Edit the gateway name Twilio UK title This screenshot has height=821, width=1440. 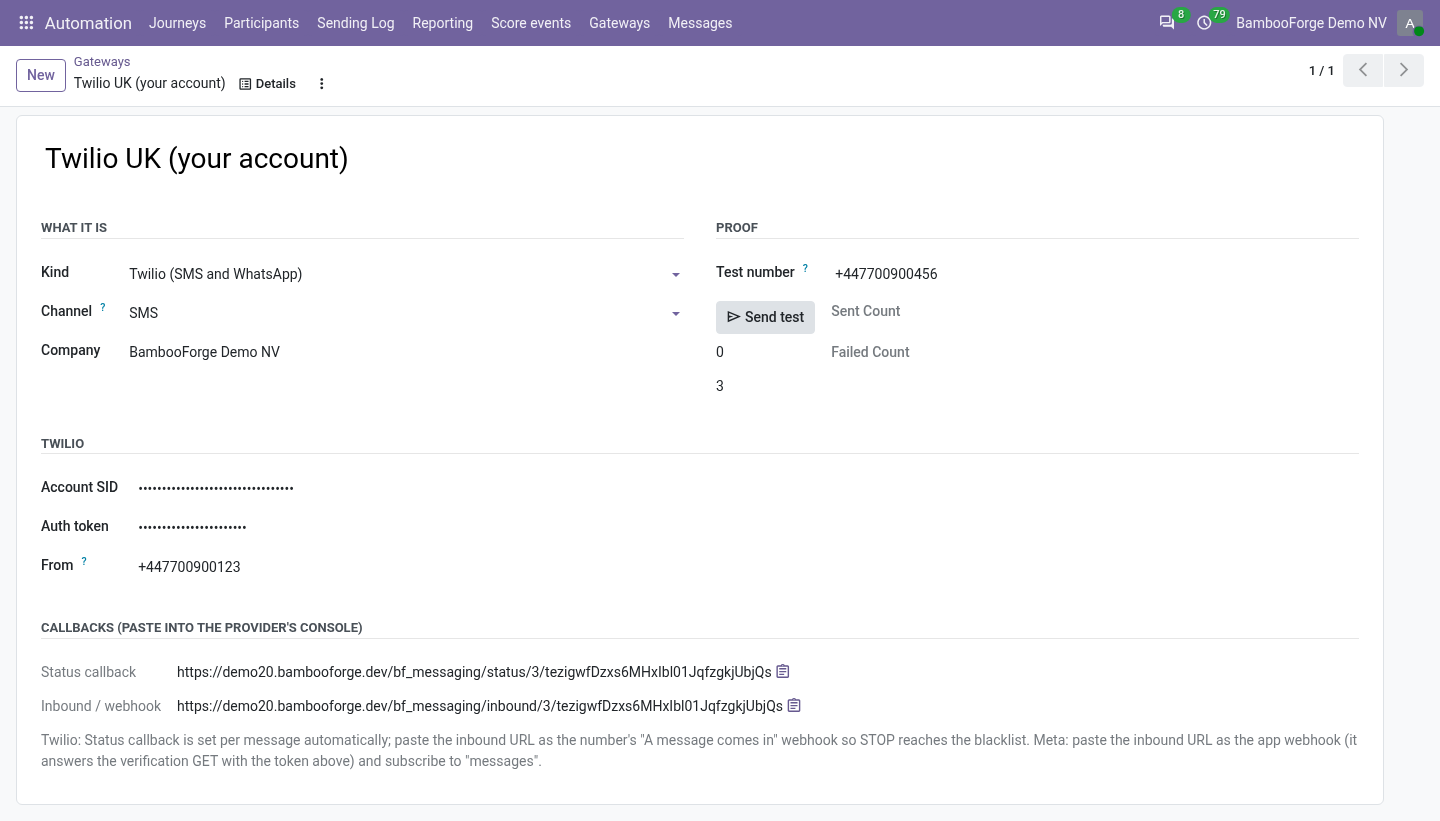(700, 159)
